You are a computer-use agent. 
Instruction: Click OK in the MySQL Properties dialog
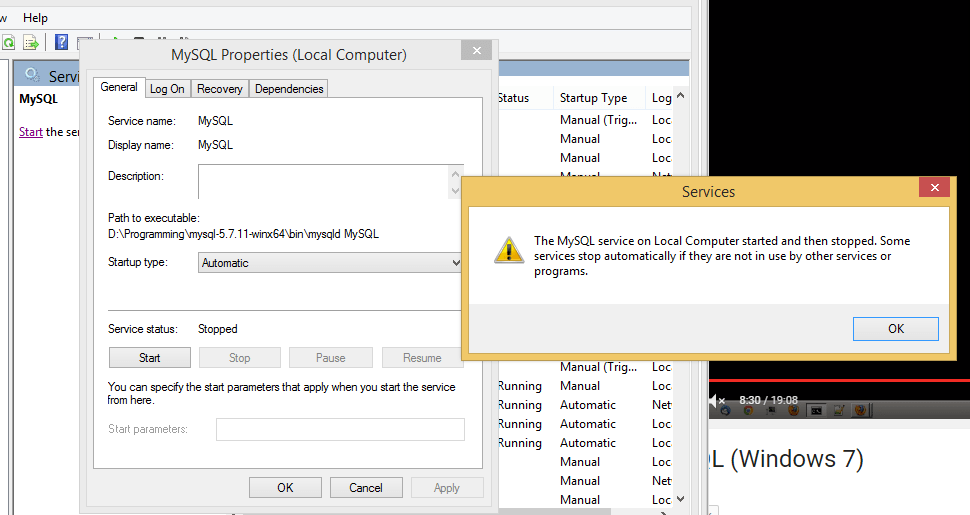[285, 488]
